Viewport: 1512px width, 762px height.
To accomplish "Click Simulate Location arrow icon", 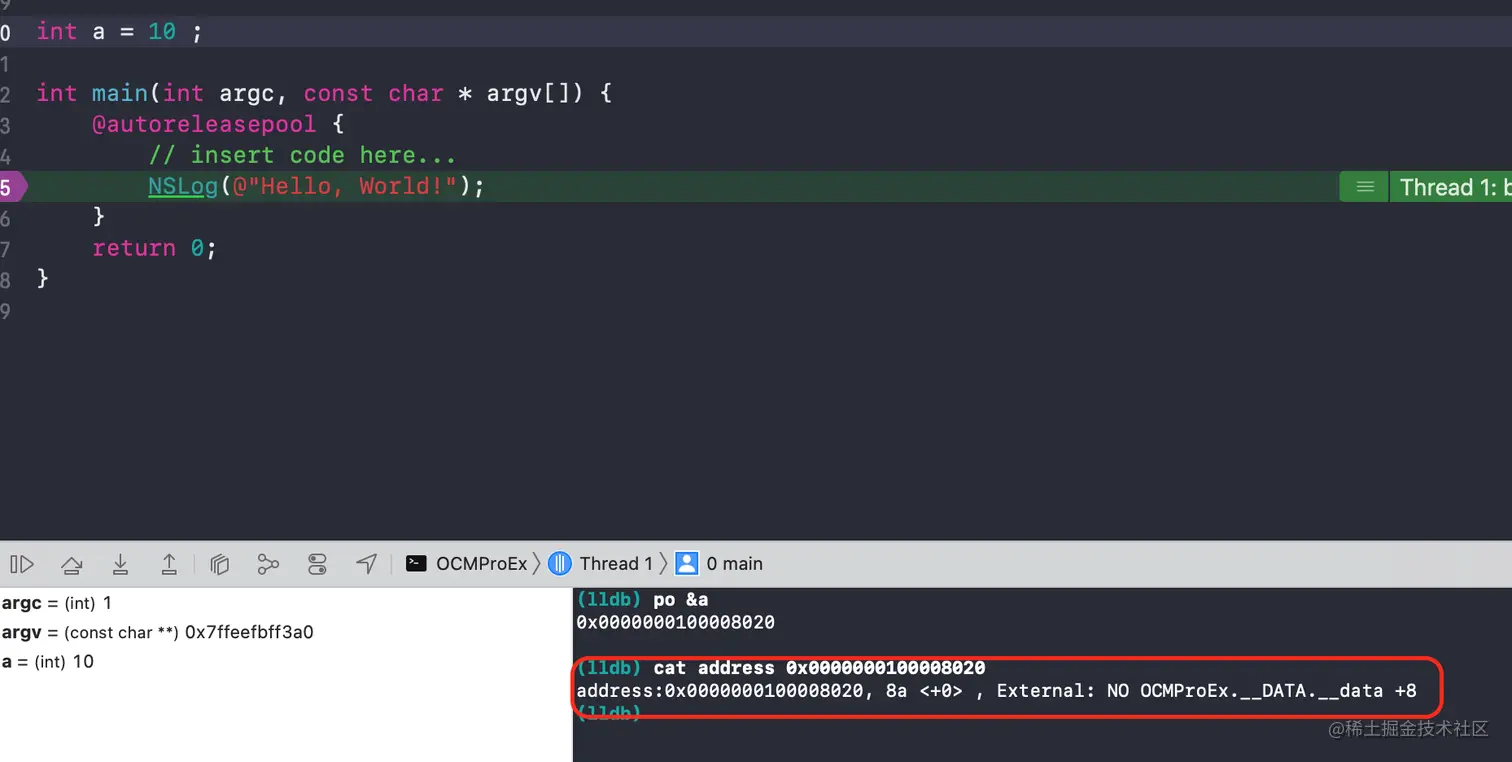I will pyautogui.click(x=366, y=564).
